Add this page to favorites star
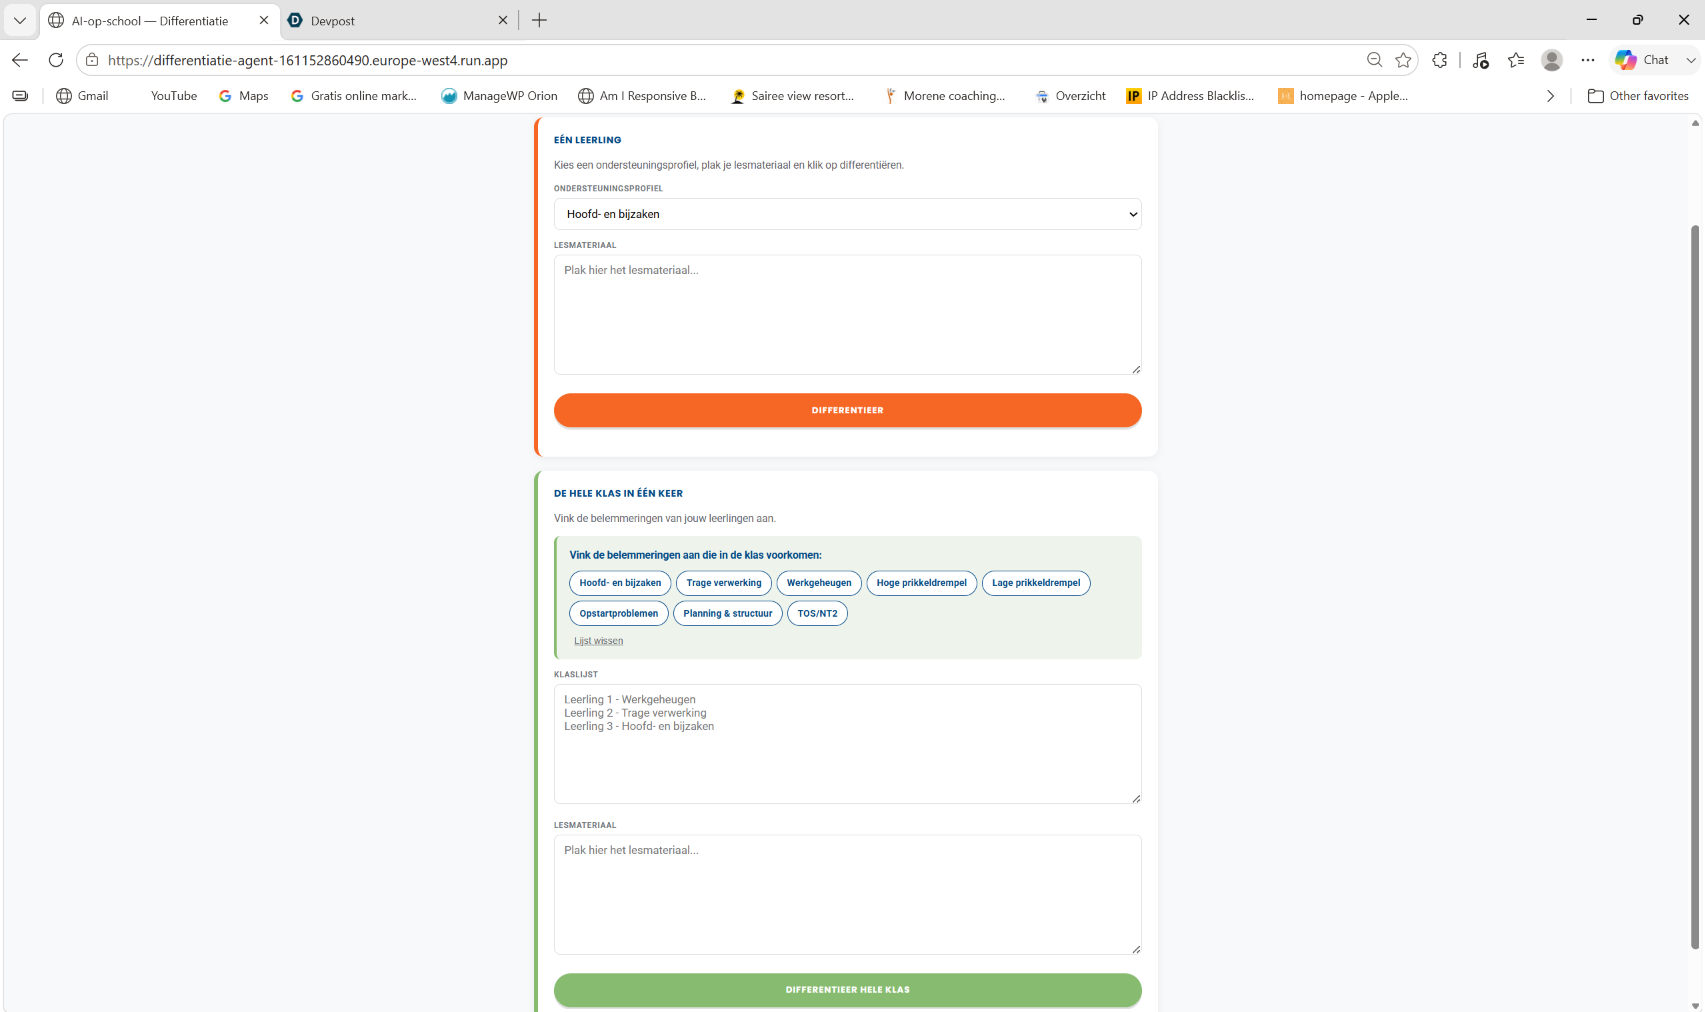Image resolution: width=1705 pixels, height=1012 pixels. [1403, 60]
